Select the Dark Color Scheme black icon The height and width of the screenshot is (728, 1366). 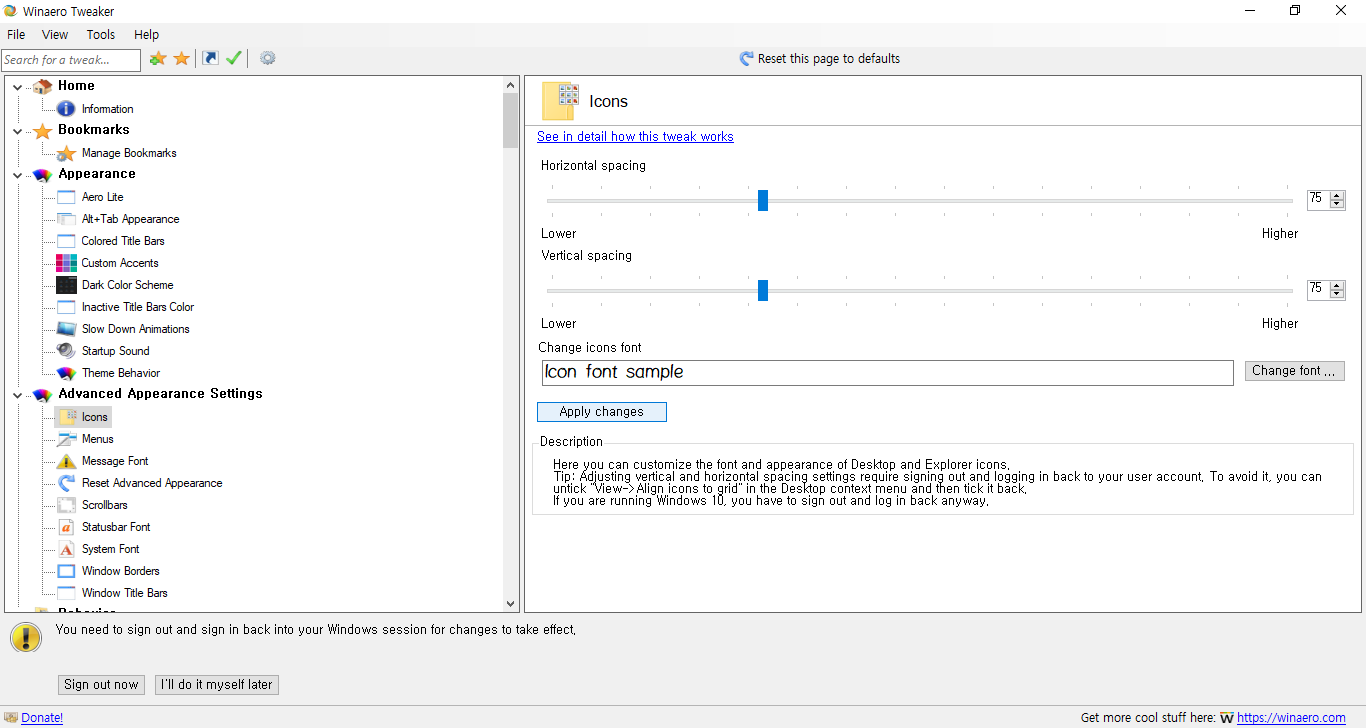[66, 285]
